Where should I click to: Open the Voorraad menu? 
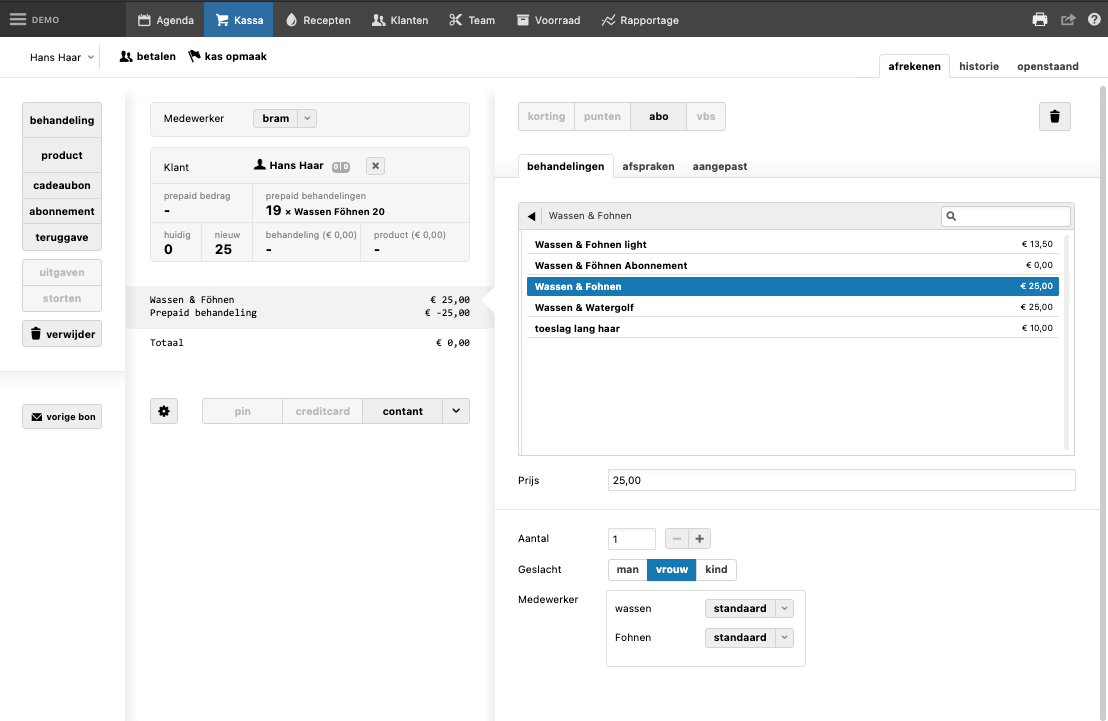pyautogui.click(x=548, y=19)
